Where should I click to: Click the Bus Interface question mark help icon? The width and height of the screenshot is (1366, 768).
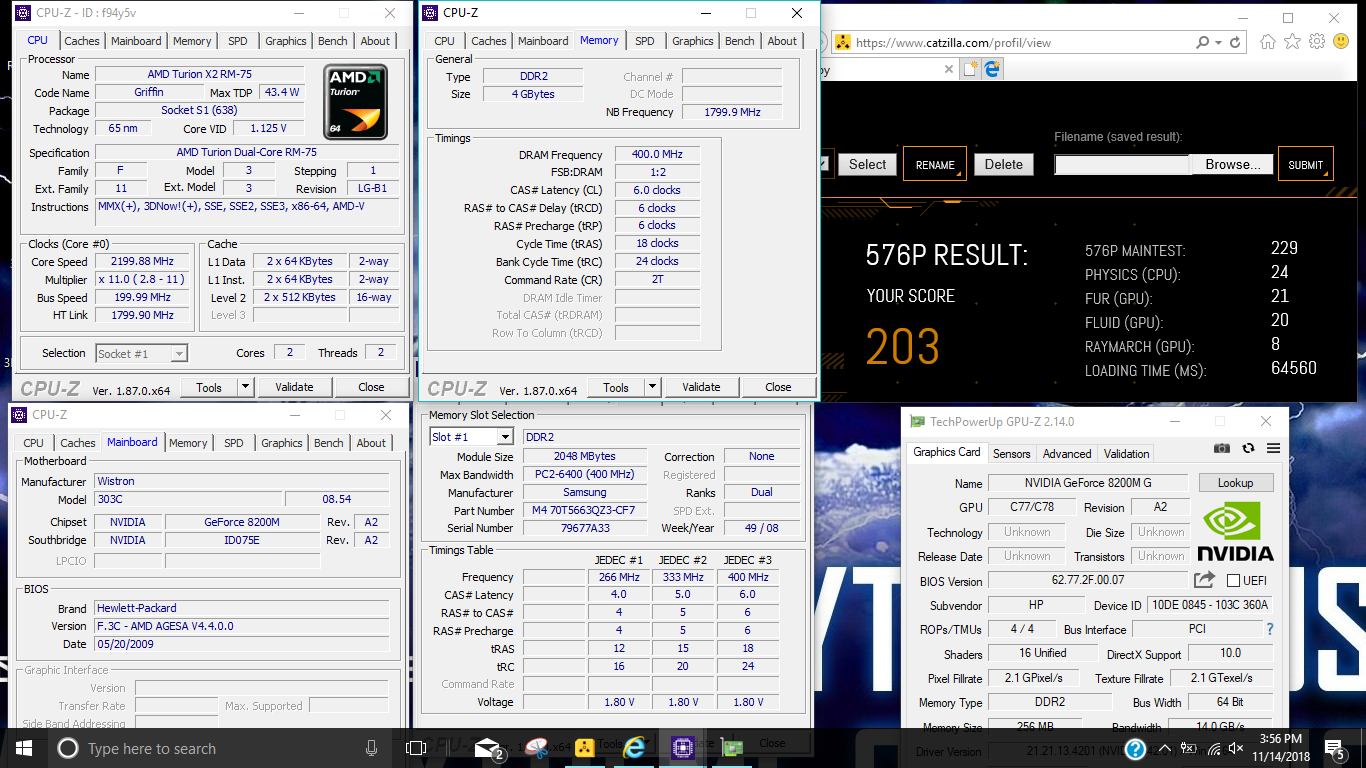click(x=1270, y=629)
